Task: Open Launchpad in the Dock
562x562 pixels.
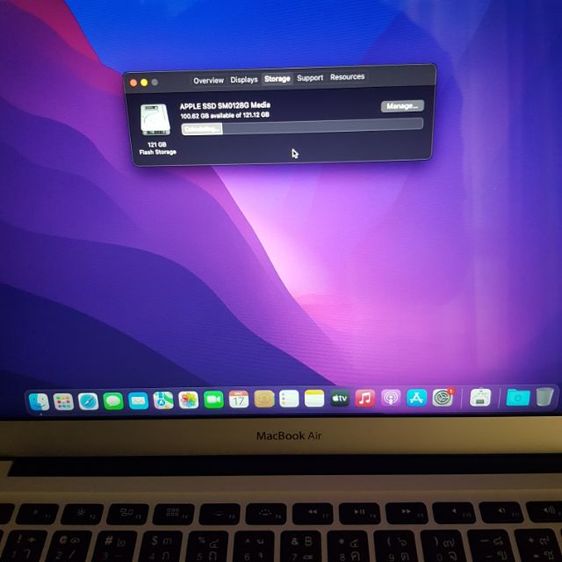Action: (63, 401)
